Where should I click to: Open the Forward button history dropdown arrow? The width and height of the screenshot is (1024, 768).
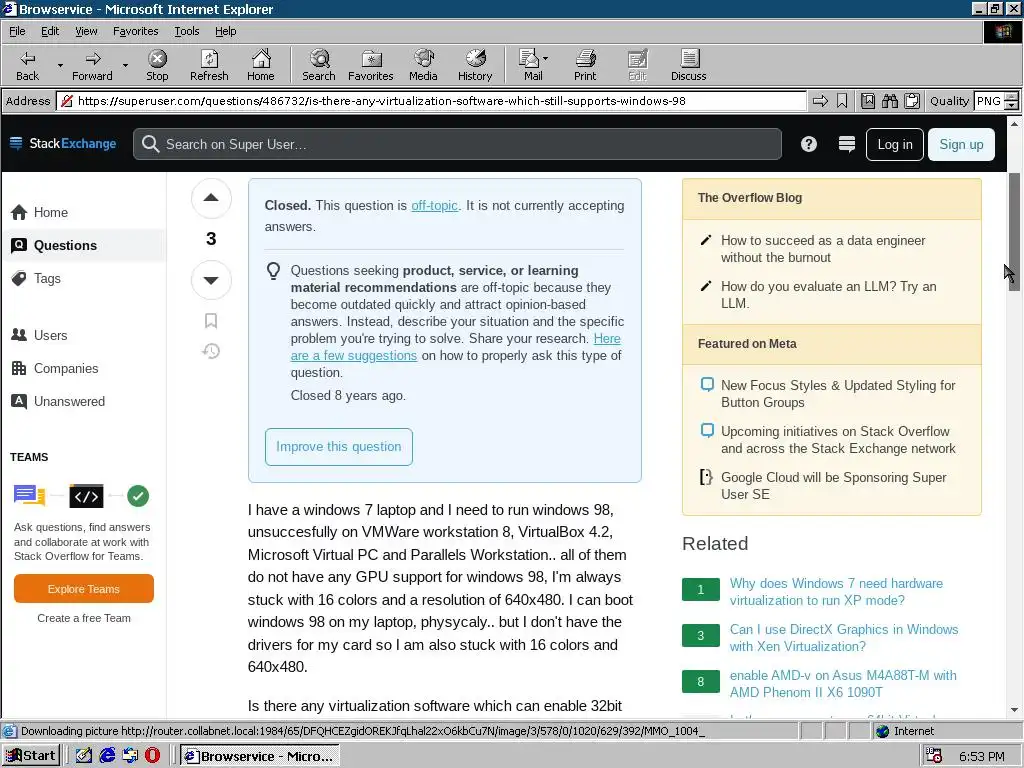tap(125, 65)
